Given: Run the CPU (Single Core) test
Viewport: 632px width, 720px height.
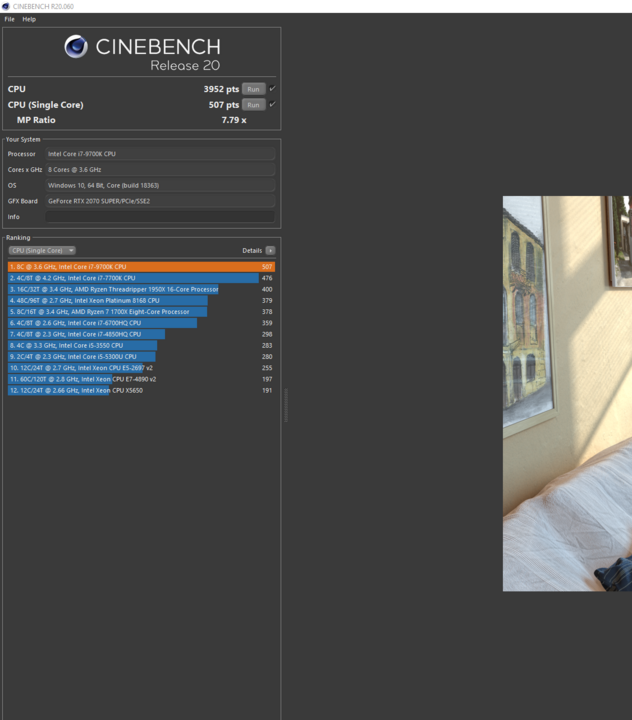Looking at the screenshot, I should click(254, 105).
